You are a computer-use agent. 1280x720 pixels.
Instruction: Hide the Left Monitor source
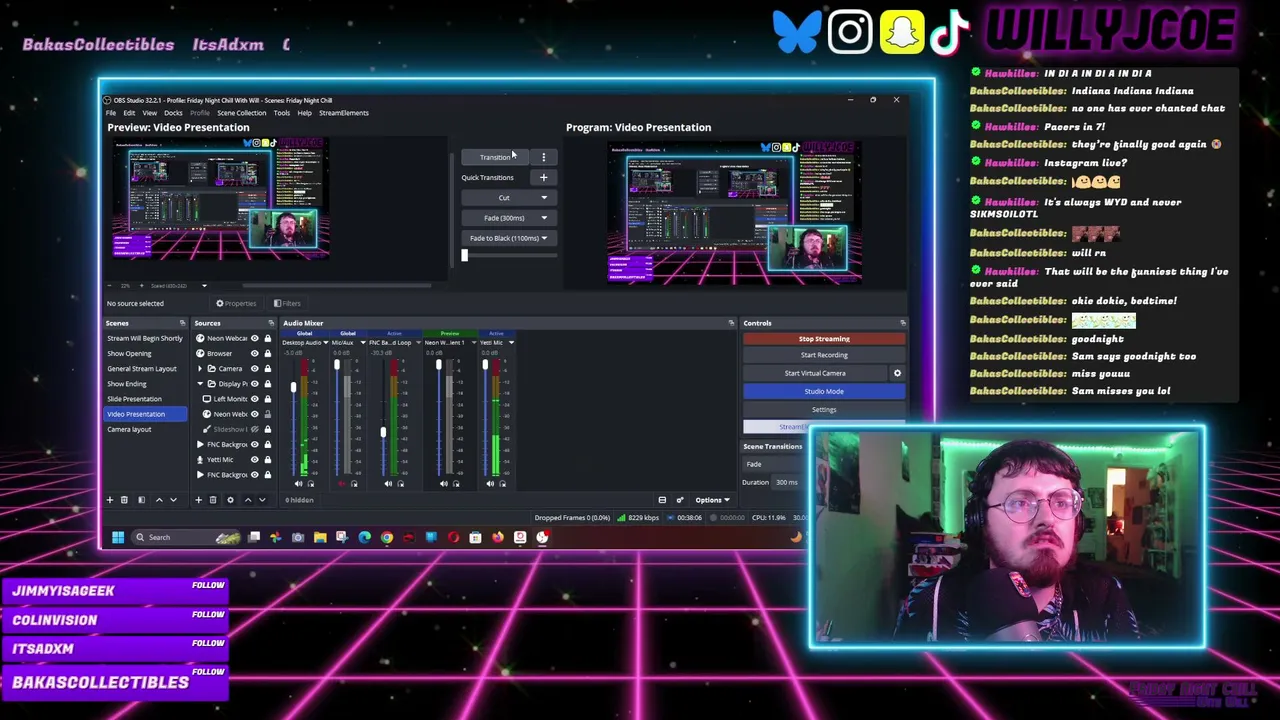coord(254,399)
